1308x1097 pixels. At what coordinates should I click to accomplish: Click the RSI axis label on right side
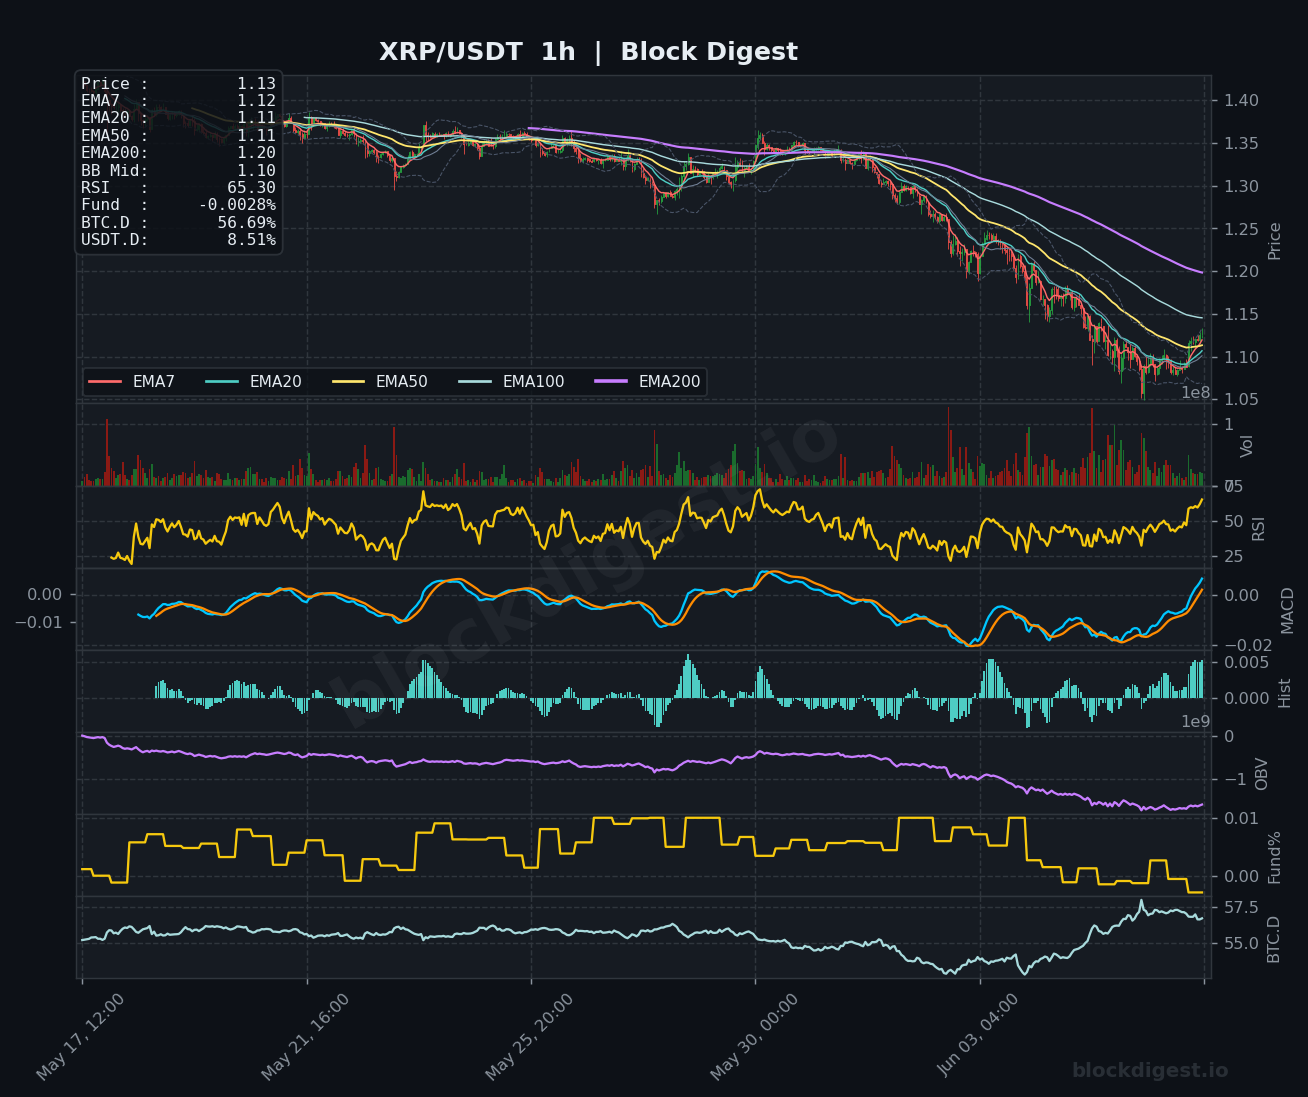coord(1258,528)
